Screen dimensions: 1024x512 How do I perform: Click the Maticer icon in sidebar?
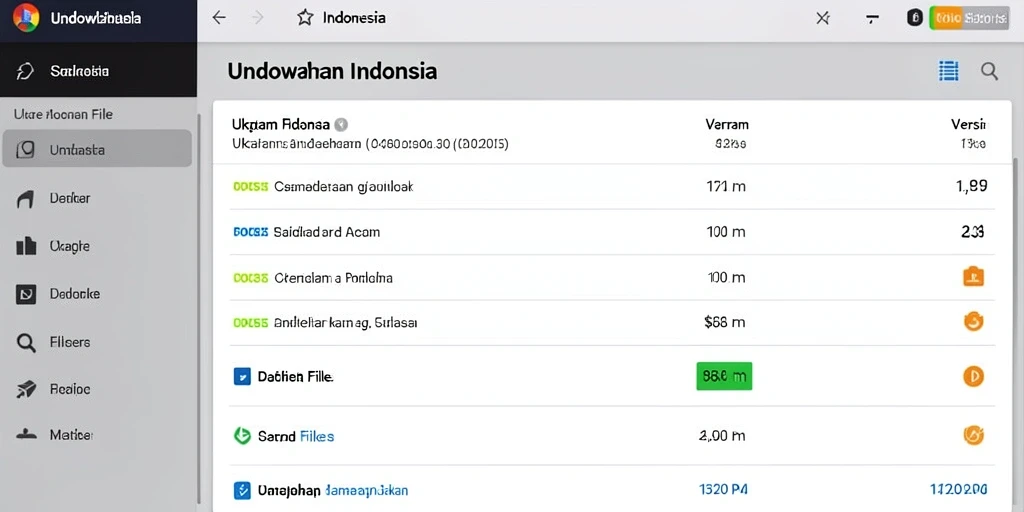(25, 434)
